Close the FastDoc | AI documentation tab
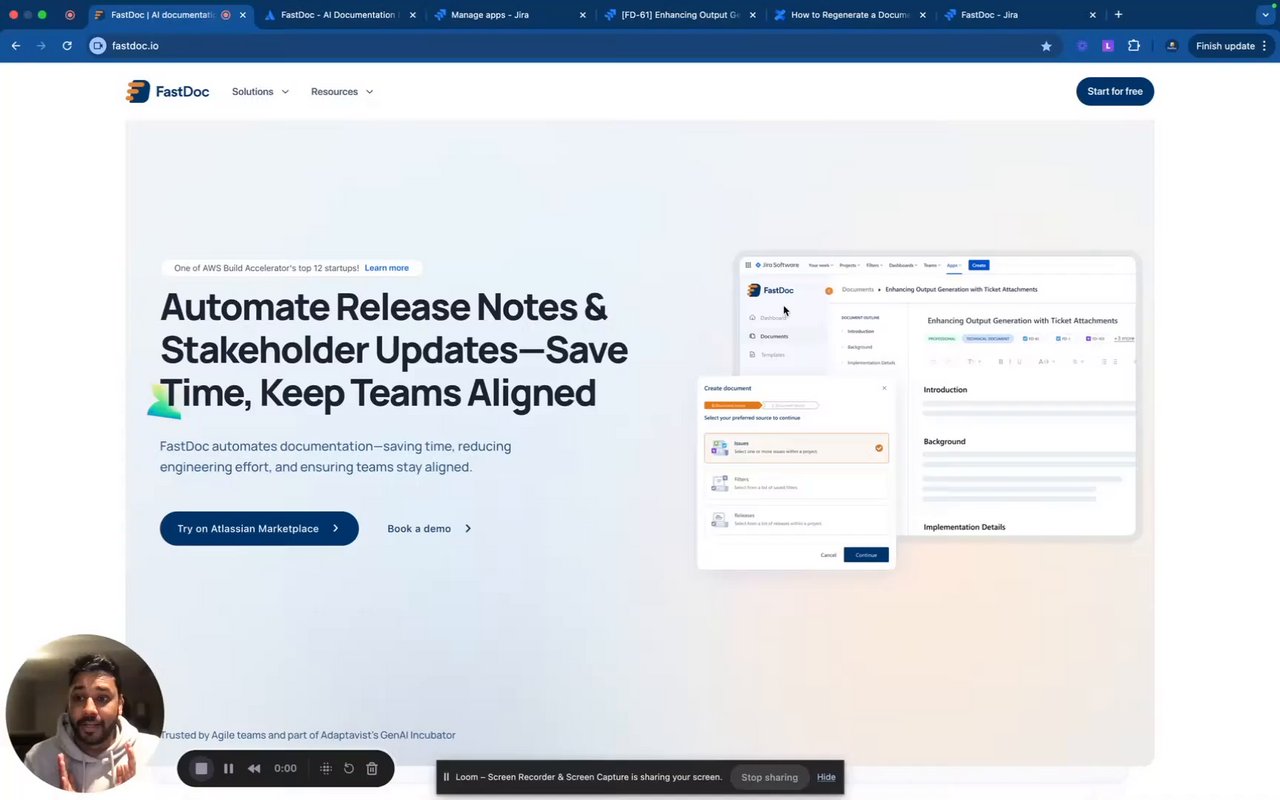The width and height of the screenshot is (1280, 800). coord(242,15)
